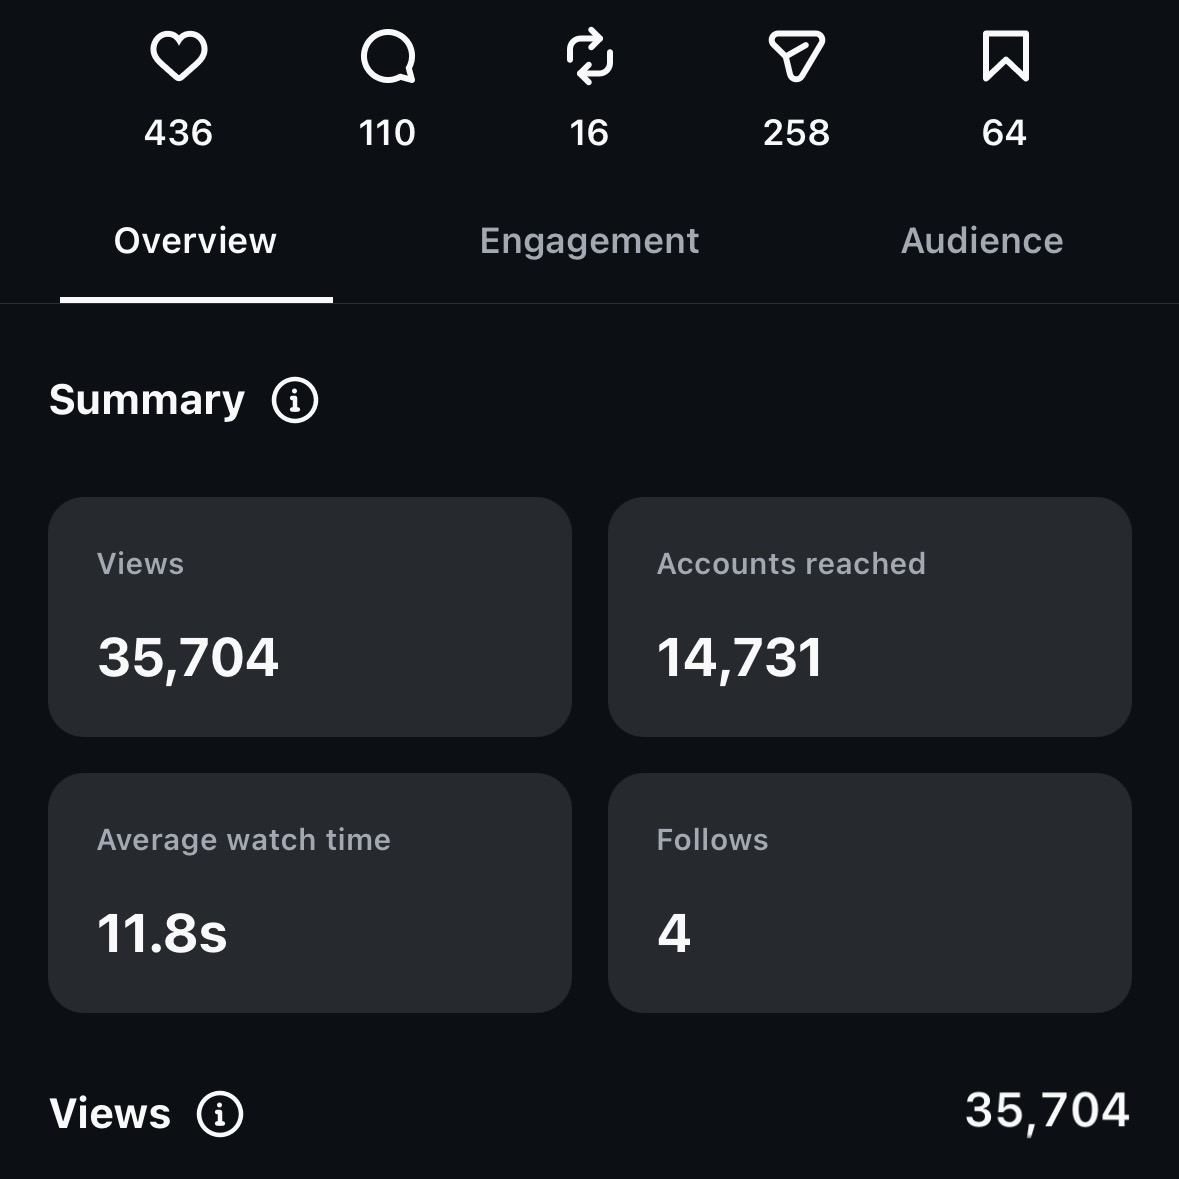
Task: Tap the Views section heading
Action: pyautogui.click(x=110, y=1114)
